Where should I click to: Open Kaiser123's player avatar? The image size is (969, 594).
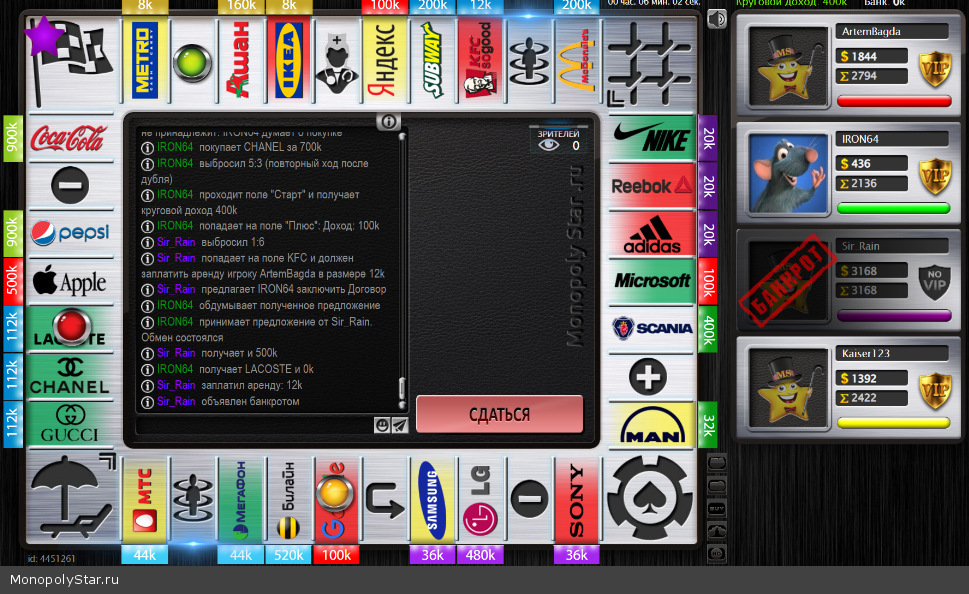787,388
